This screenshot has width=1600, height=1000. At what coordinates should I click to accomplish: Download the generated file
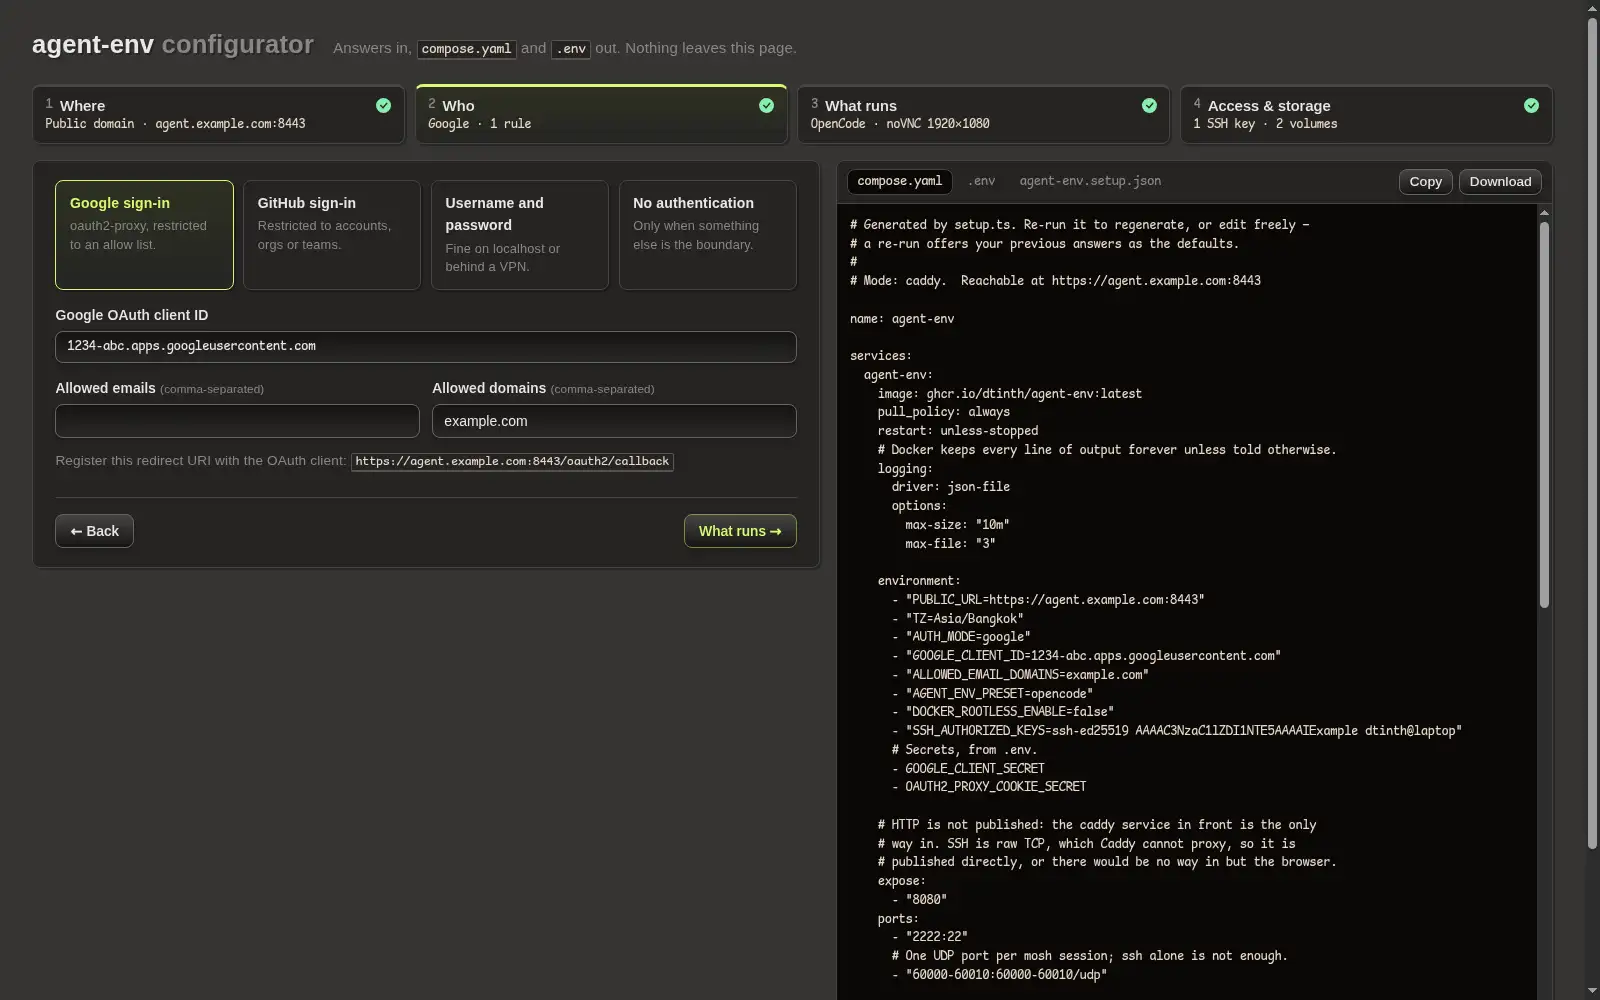pos(1500,181)
